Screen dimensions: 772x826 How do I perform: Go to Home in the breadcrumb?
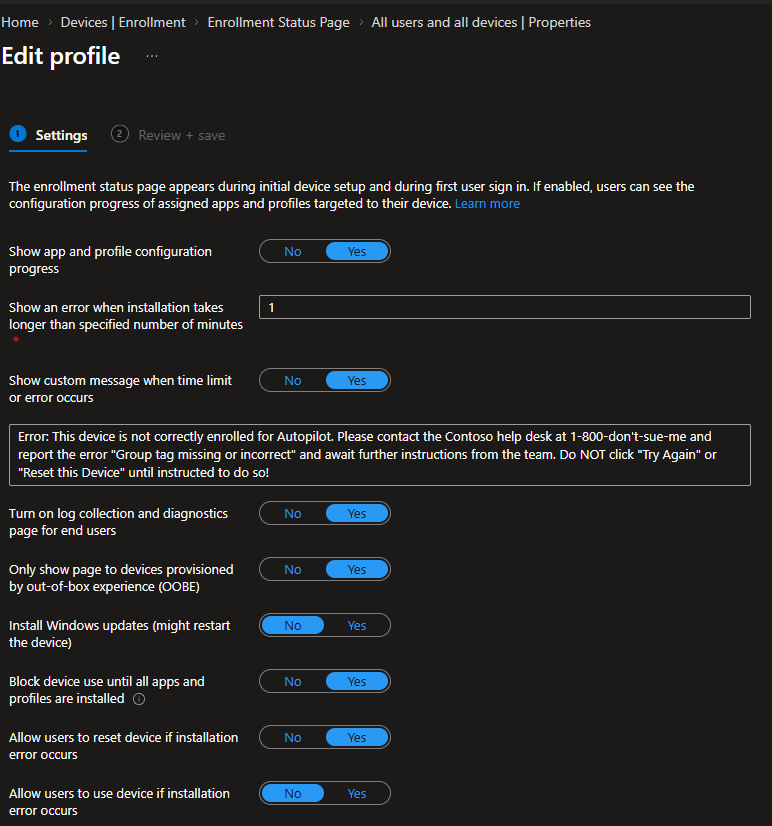[x=20, y=22]
